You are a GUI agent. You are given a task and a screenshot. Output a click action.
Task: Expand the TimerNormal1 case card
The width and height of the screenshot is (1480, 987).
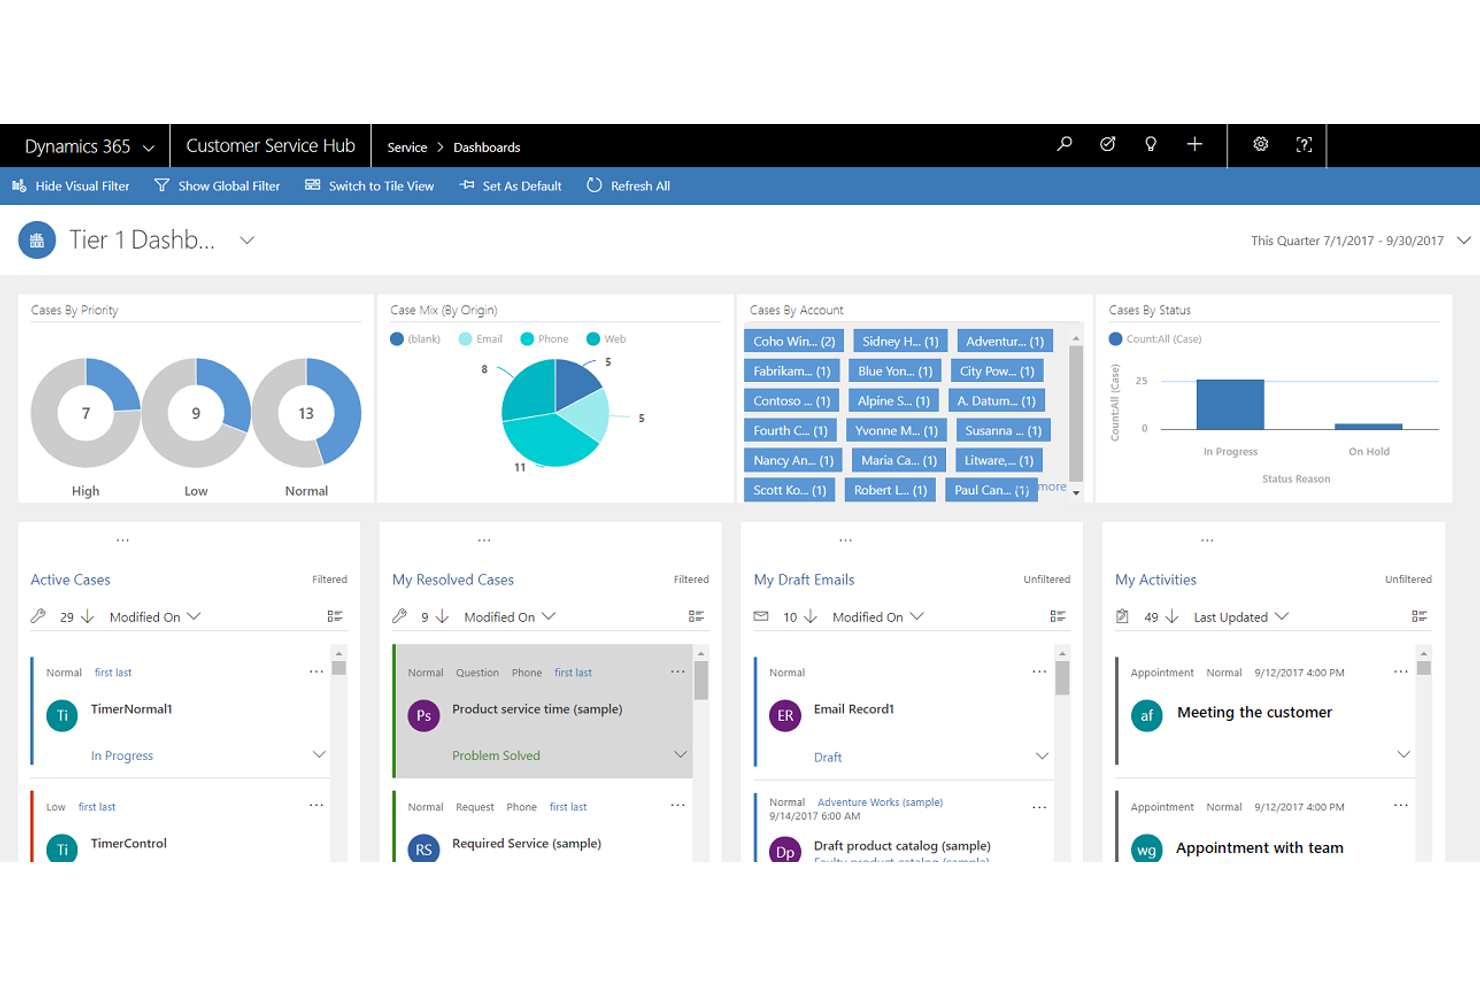pyautogui.click(x=319, y=755)
